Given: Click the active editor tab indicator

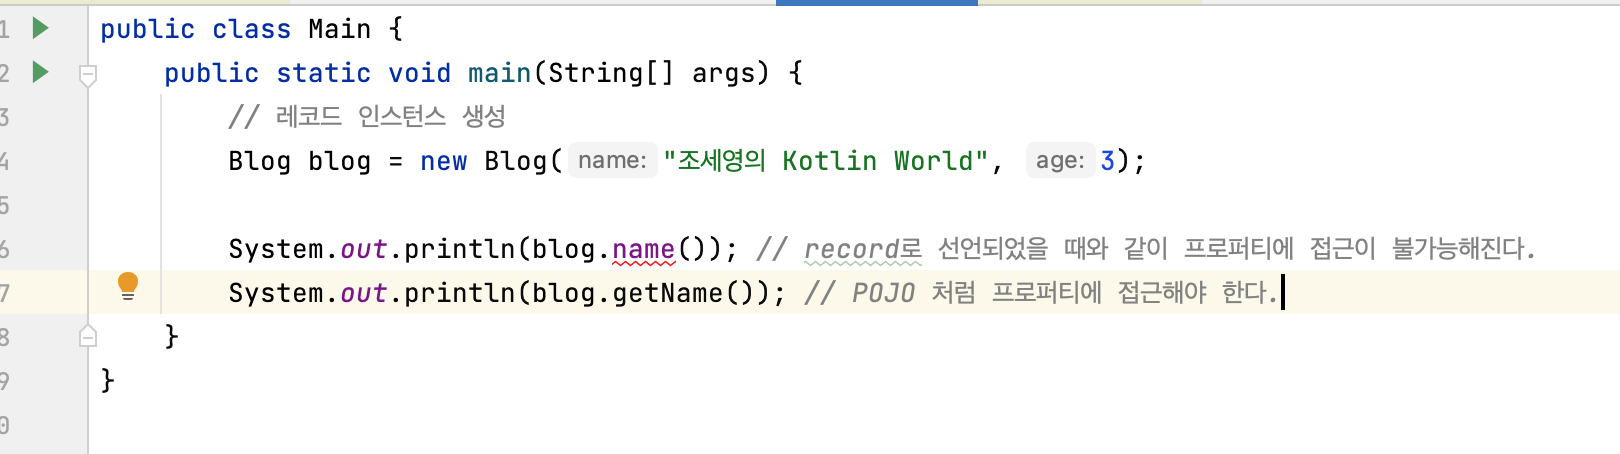Looking at the screenshot, I should click(876, 3).
